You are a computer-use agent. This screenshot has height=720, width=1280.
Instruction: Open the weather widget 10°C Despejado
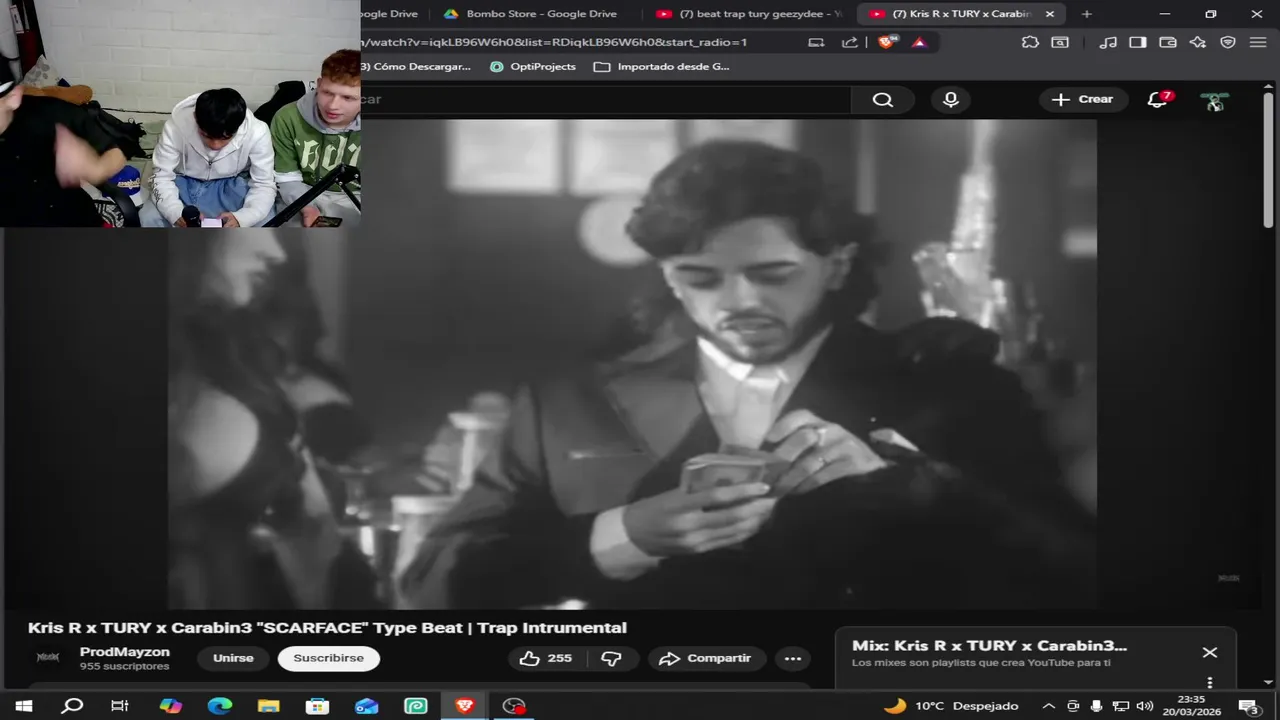click(951, 706)
